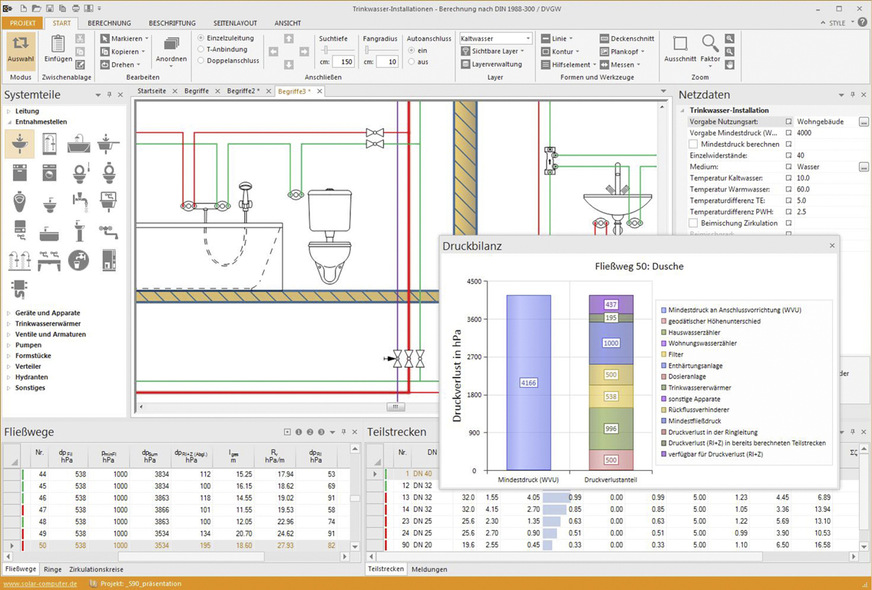The height and width of the screenshot is (590, 872).
Task: Open the Begriffe2 document tab
Action: (242, 91)
